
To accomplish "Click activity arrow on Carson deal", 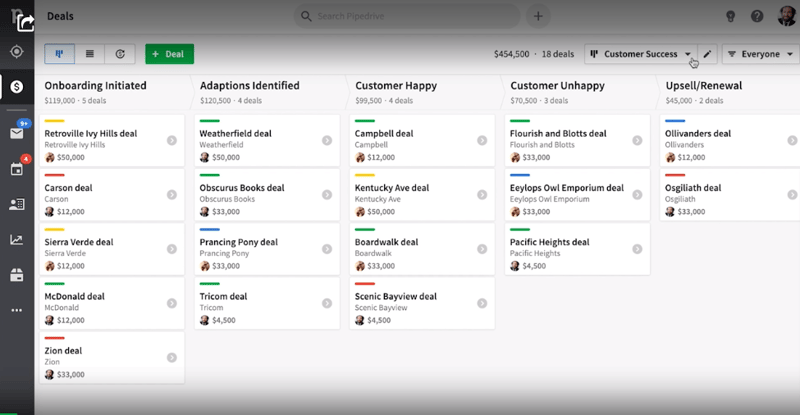I will coord(172,194).
